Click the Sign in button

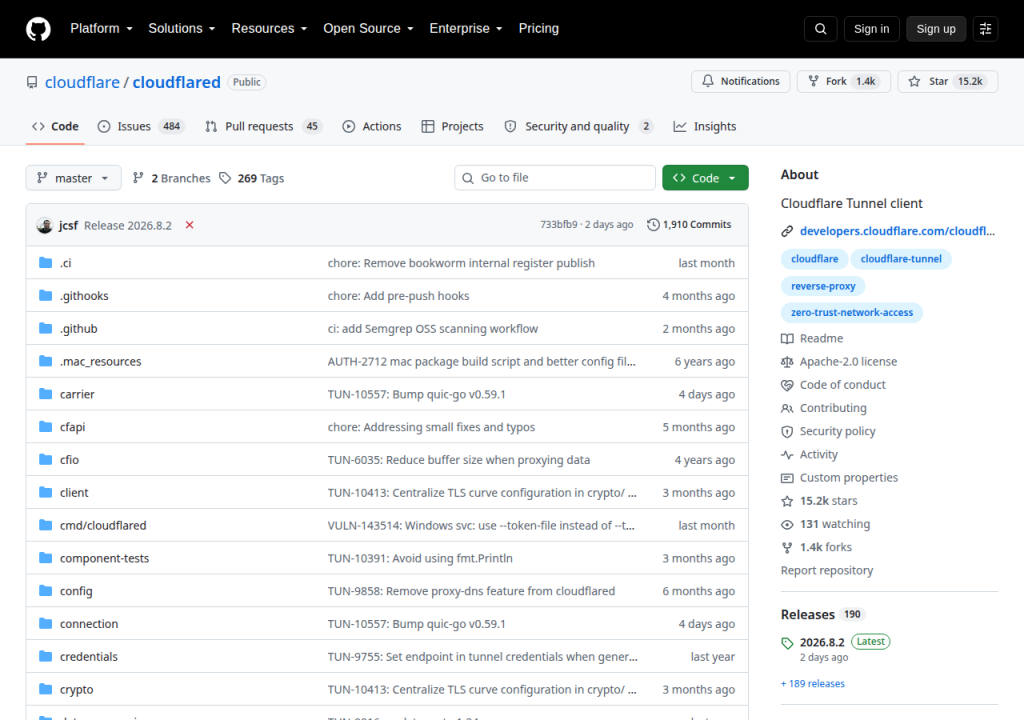(871, 29)
